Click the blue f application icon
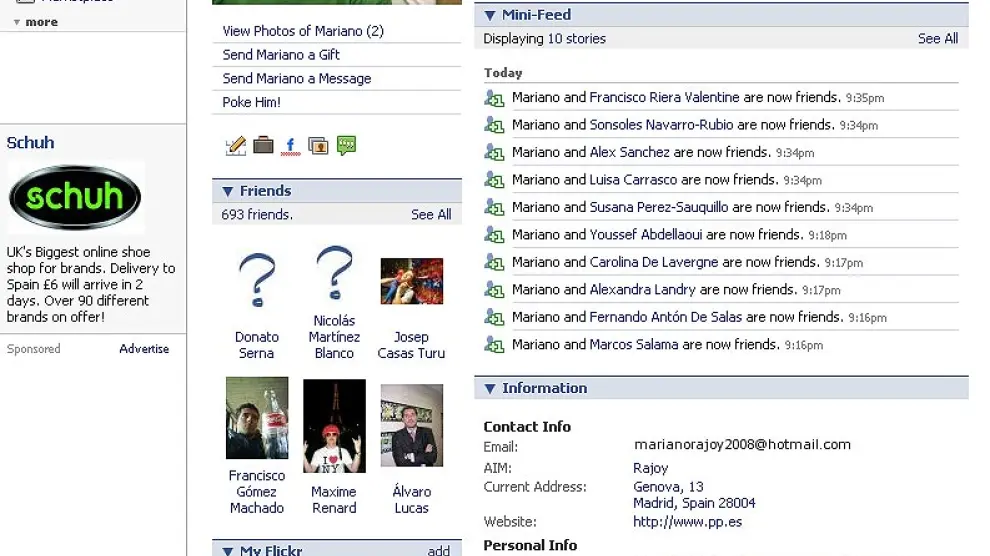 (291, 146)
